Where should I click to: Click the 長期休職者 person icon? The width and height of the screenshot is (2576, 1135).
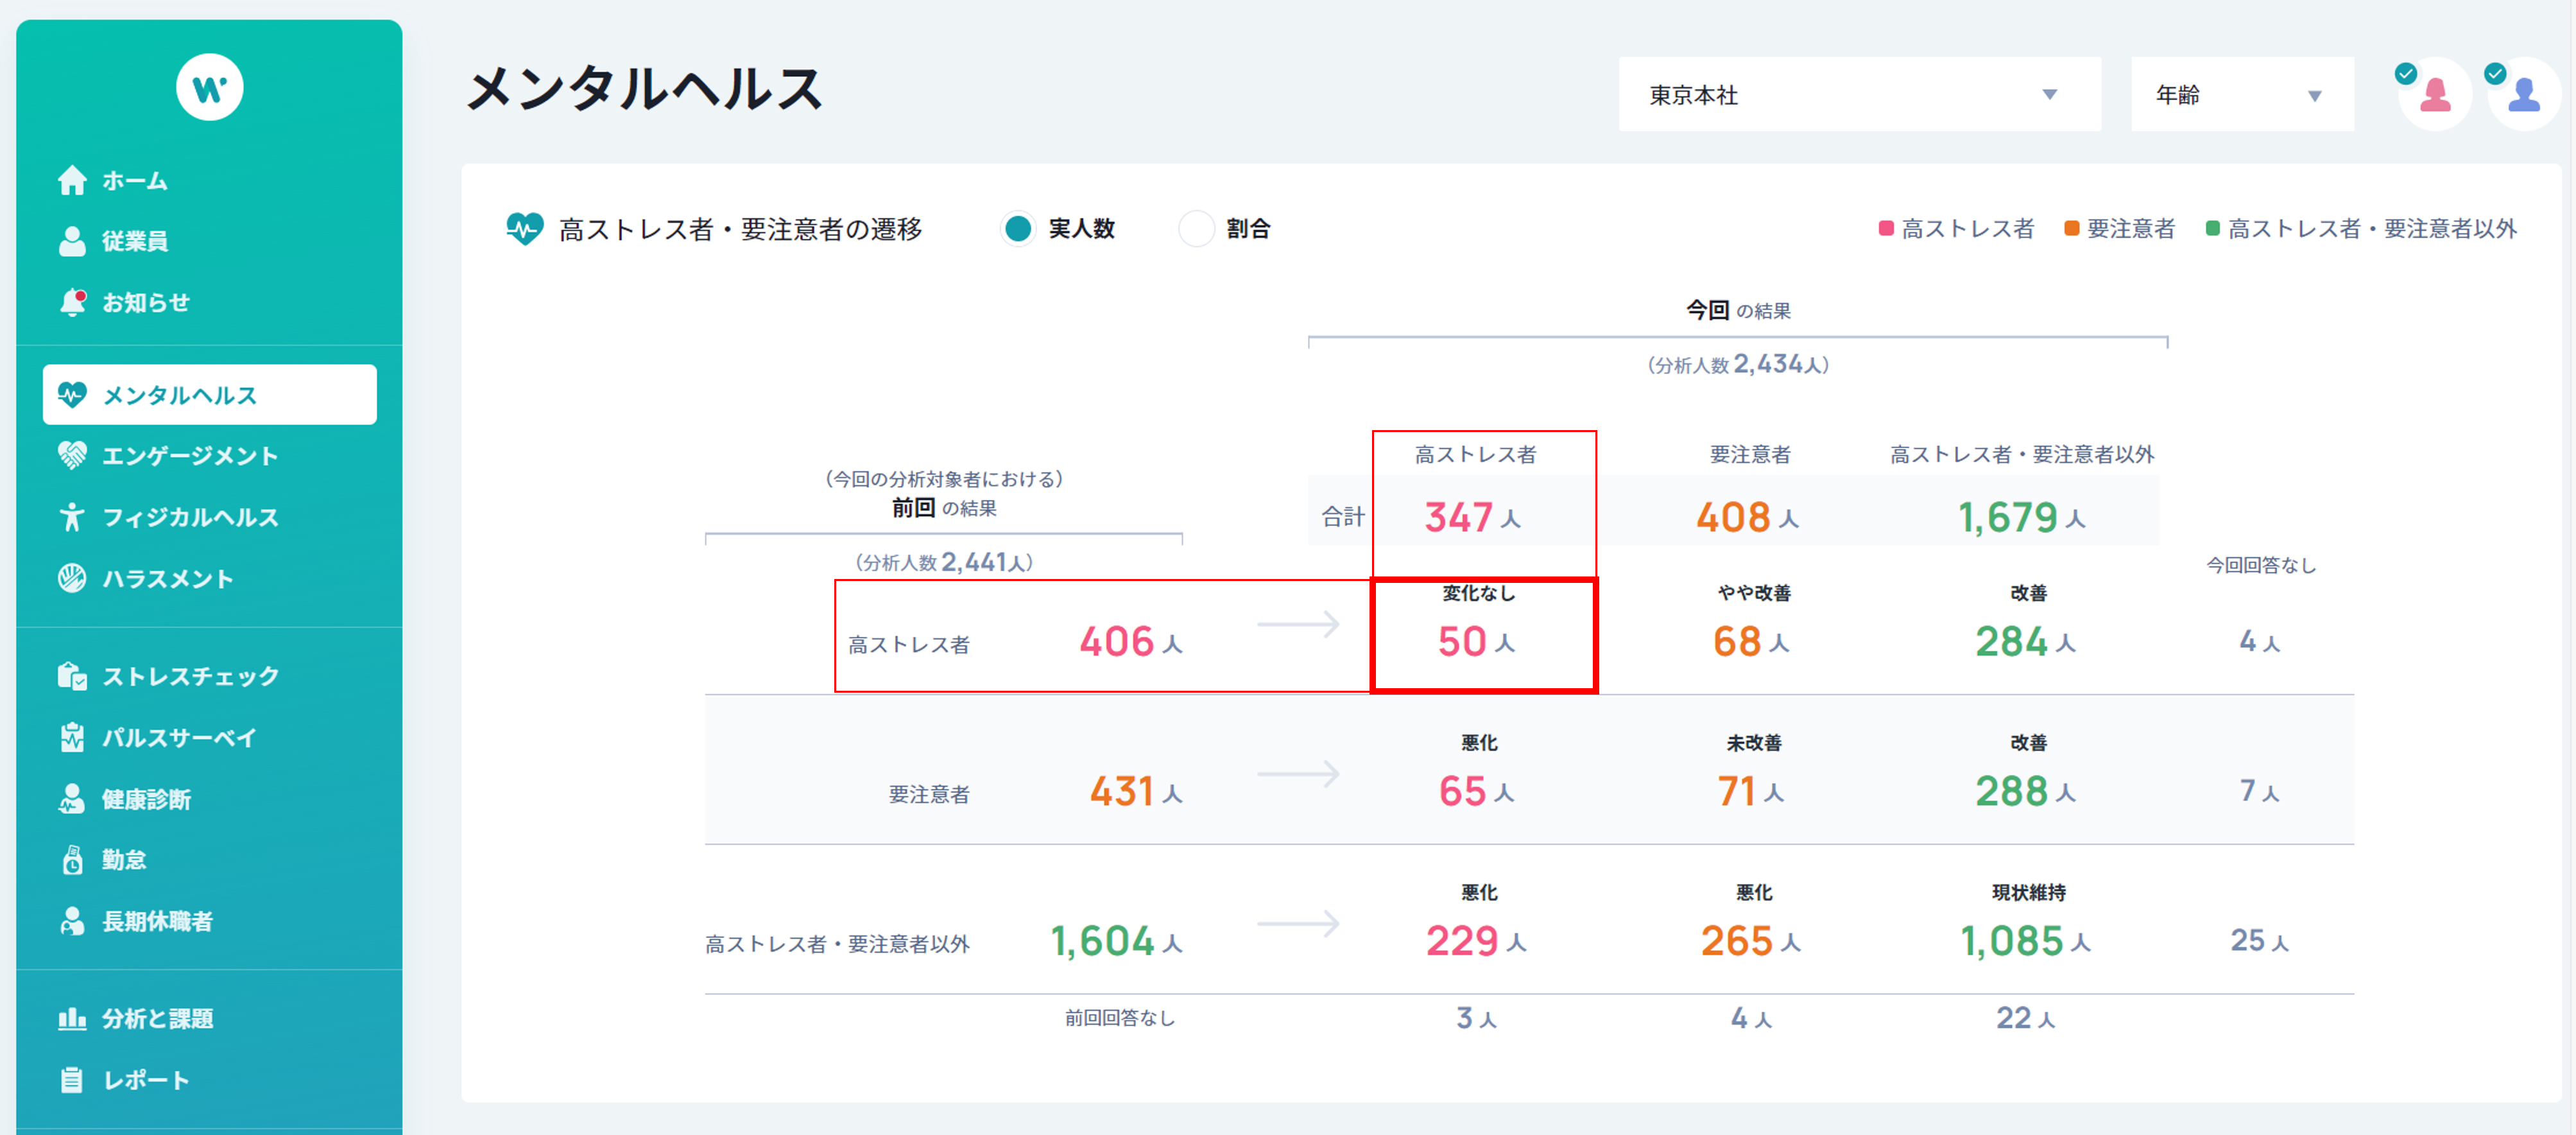tap(72, 921)
